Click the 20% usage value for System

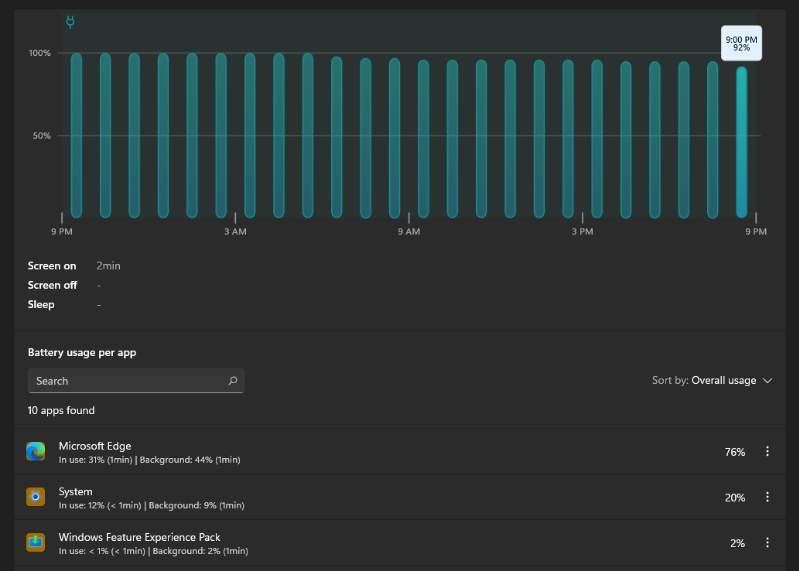pos(734,497)
